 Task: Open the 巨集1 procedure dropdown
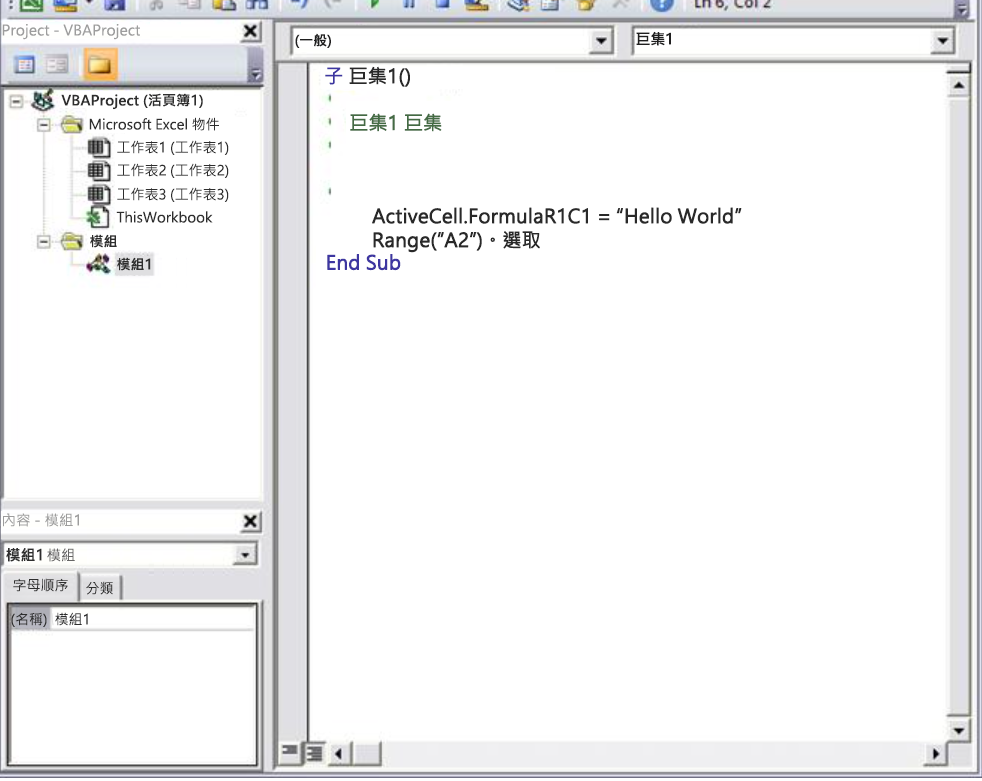[941, 41]
